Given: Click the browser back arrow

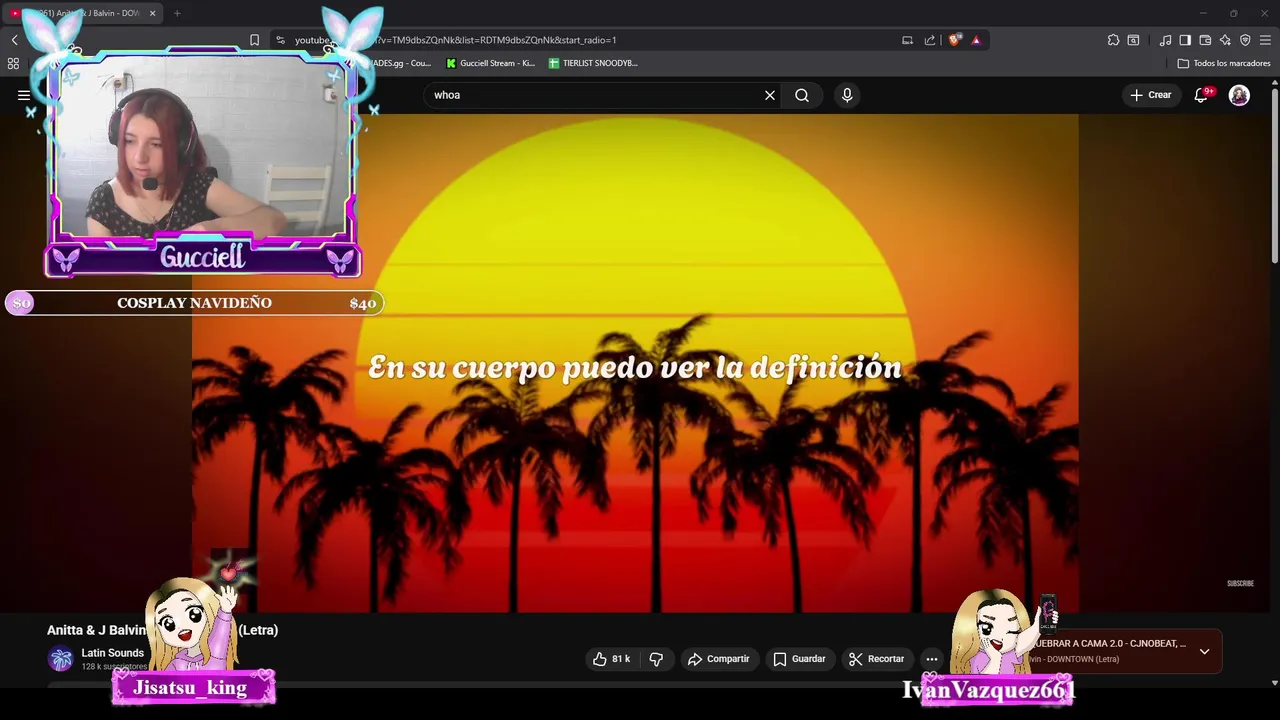Looking at the screenshot, I should pyautogui.click(x=14, y=40).
